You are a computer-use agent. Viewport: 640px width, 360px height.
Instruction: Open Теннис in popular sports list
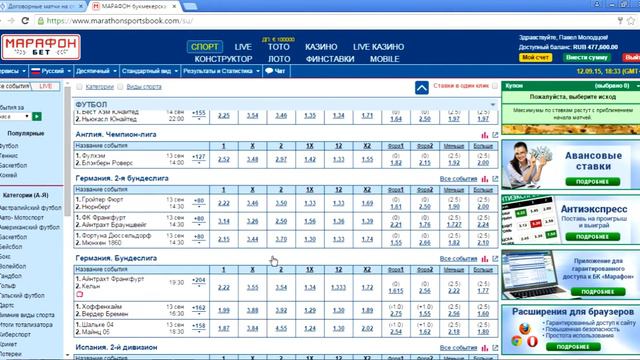pyautogui.click(x=9, y=156)
